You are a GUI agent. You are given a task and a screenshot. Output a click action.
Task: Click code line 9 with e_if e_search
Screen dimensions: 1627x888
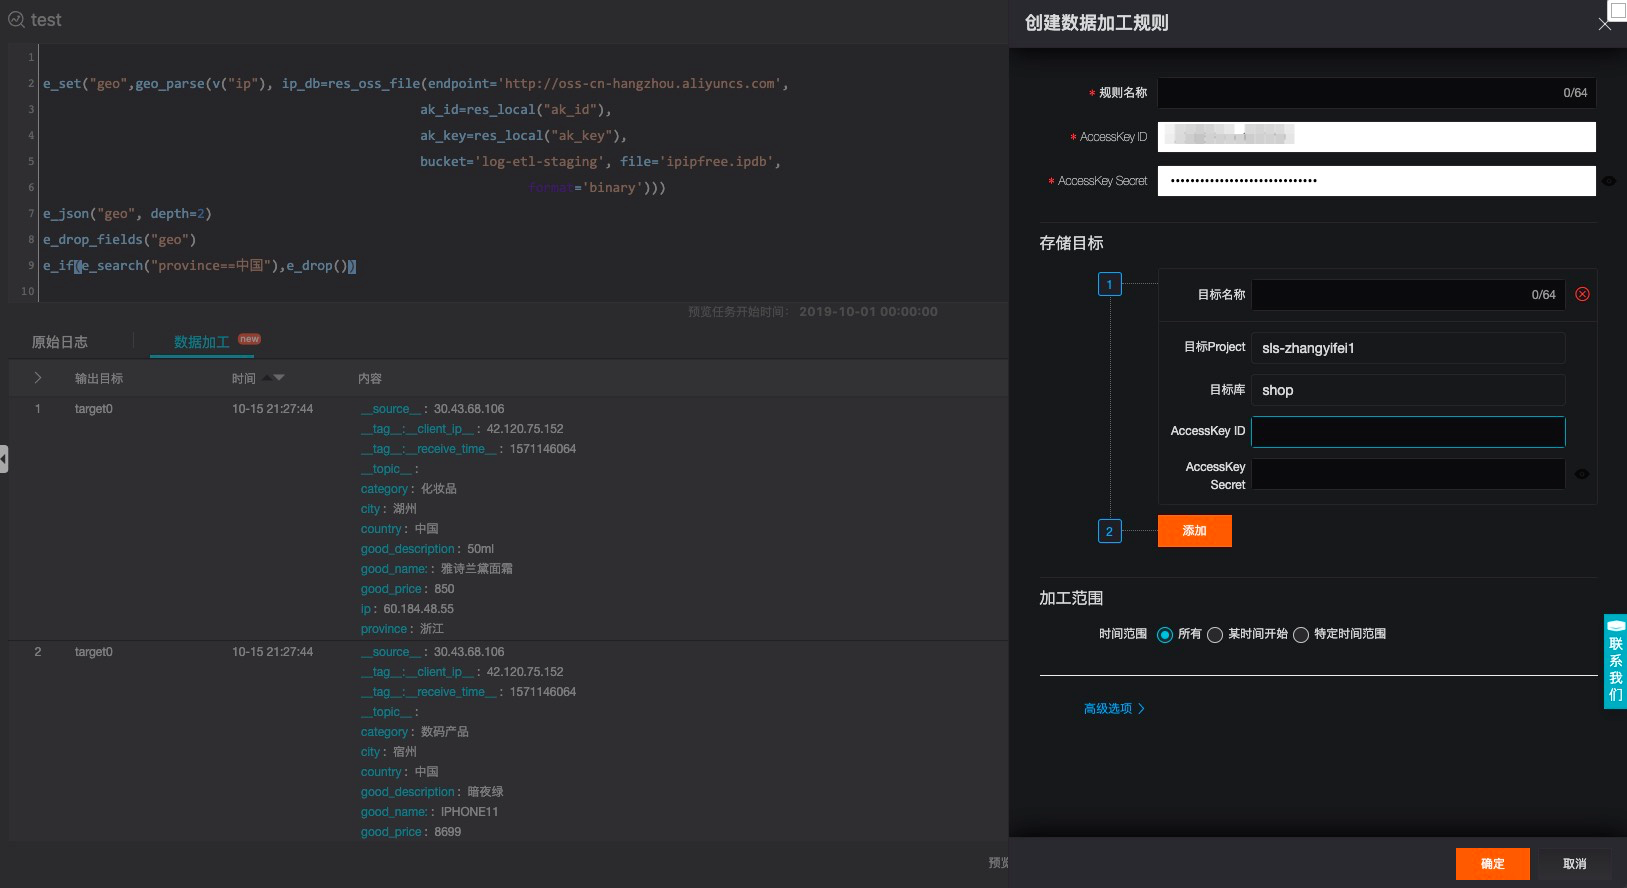200,266
